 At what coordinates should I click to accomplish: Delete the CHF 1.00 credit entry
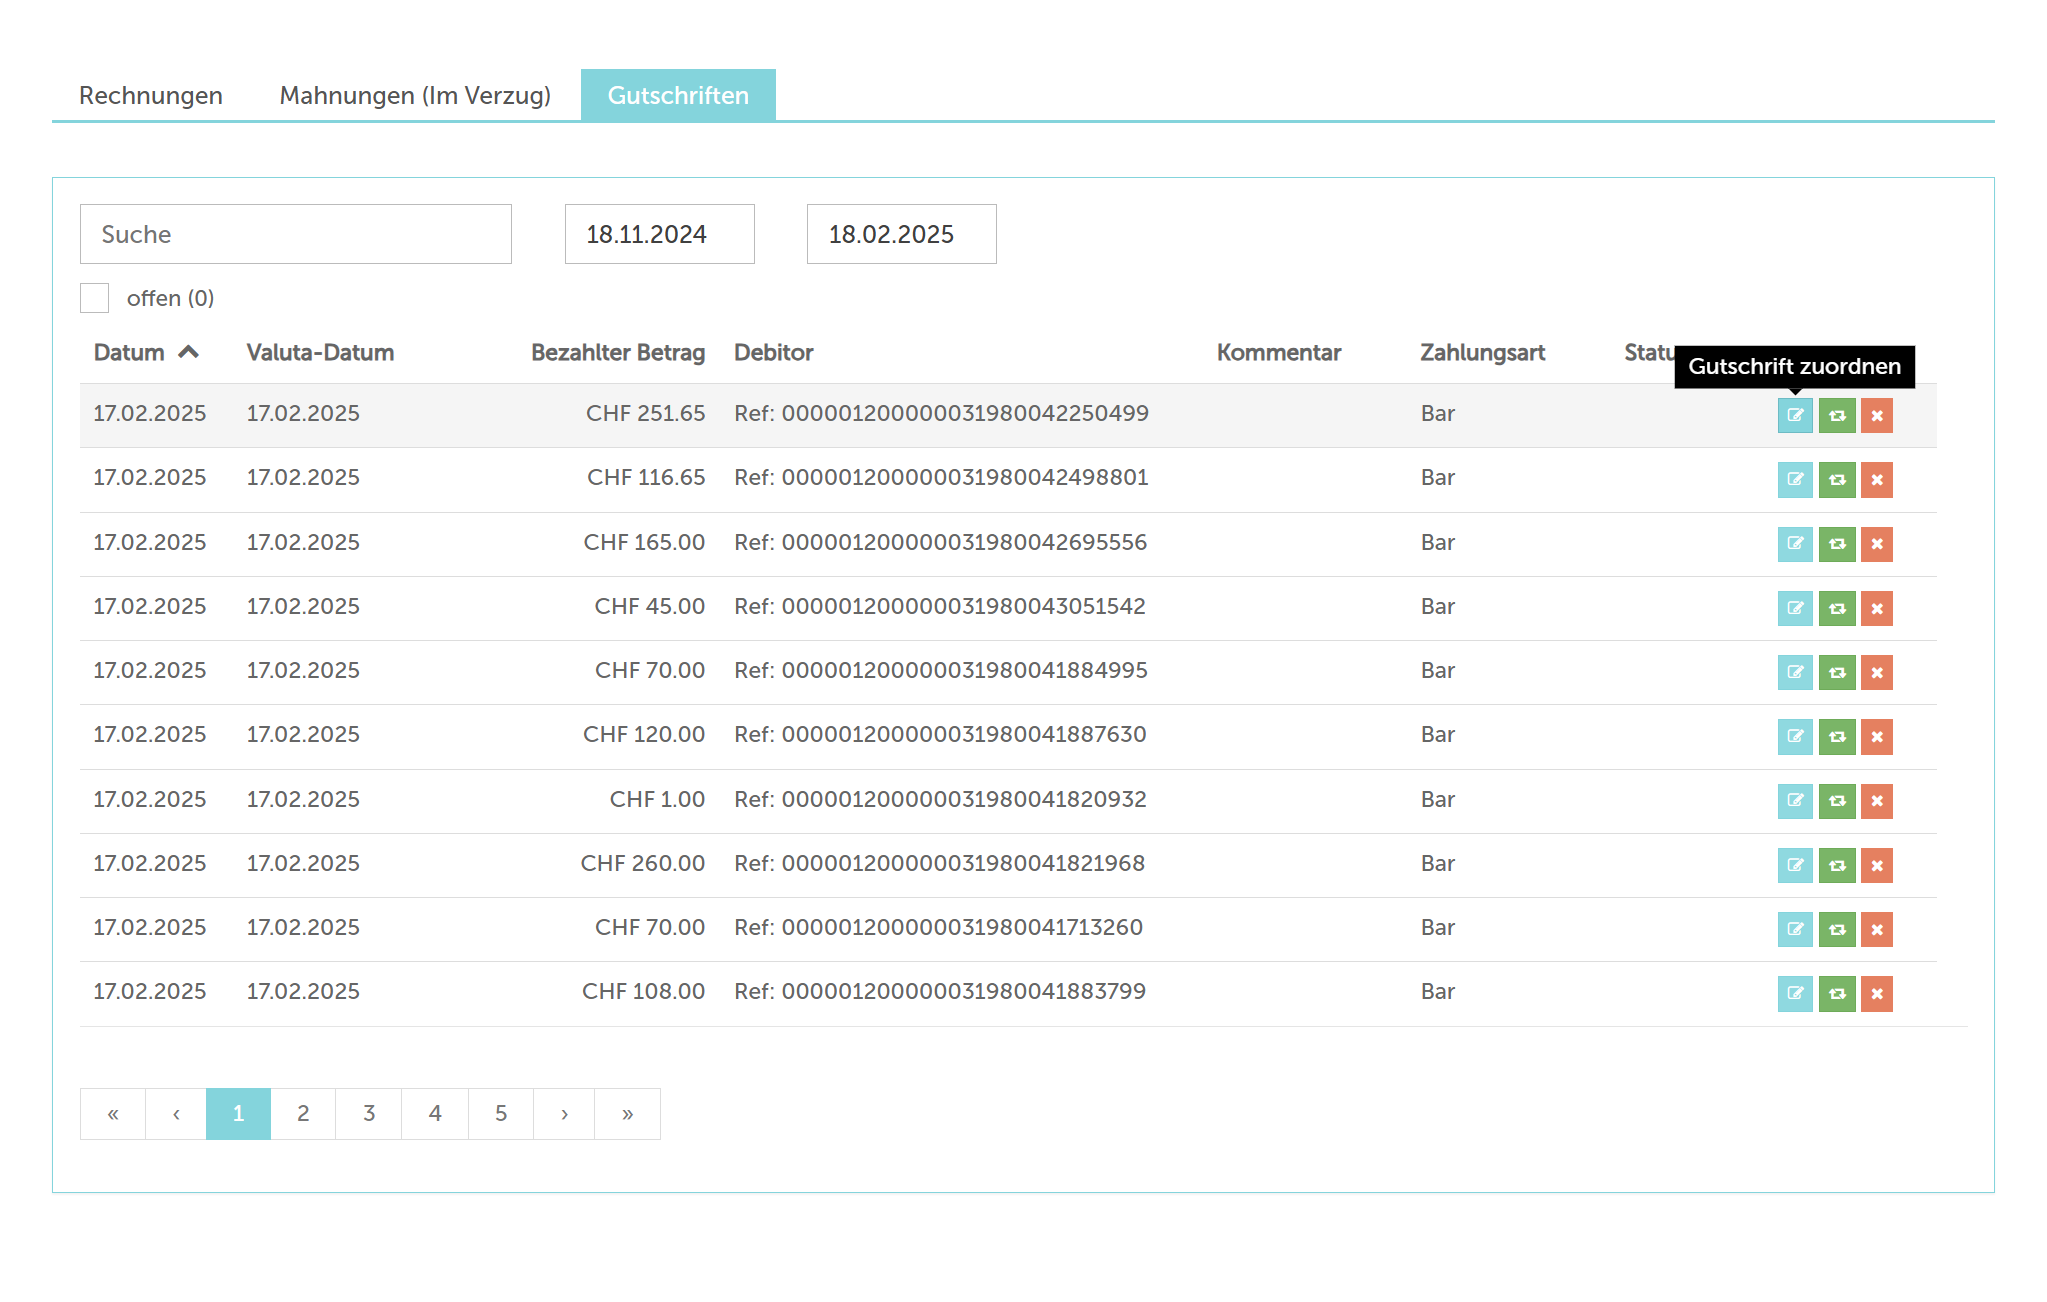pyautogui.click(x=1877, y=801)
